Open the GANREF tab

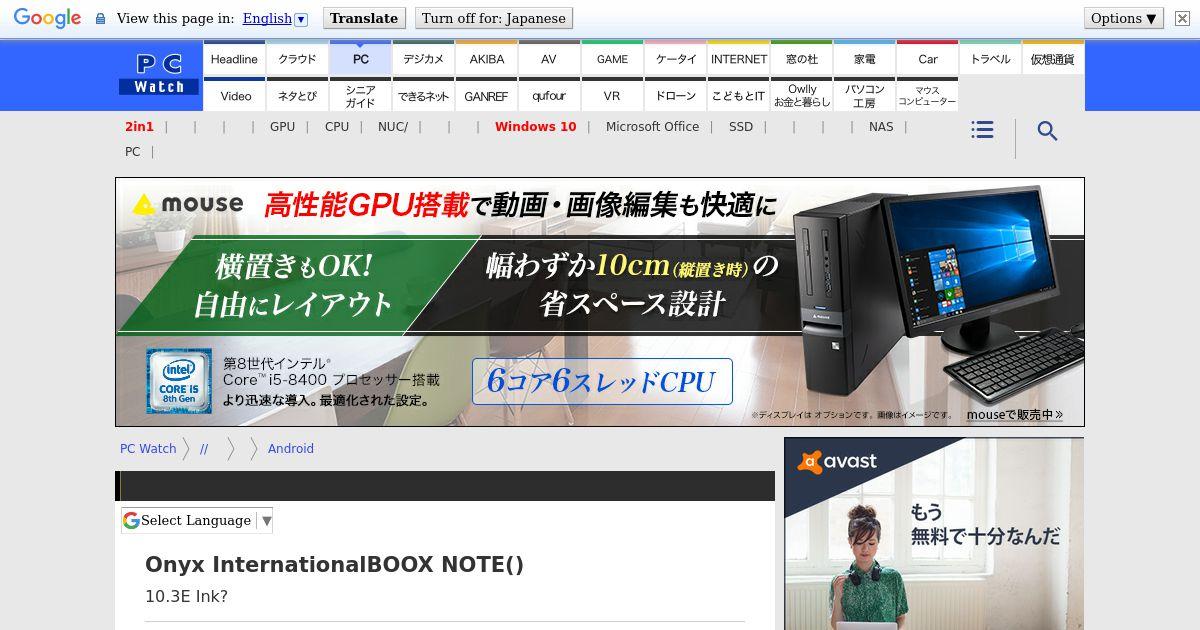[x=486, y=96]
